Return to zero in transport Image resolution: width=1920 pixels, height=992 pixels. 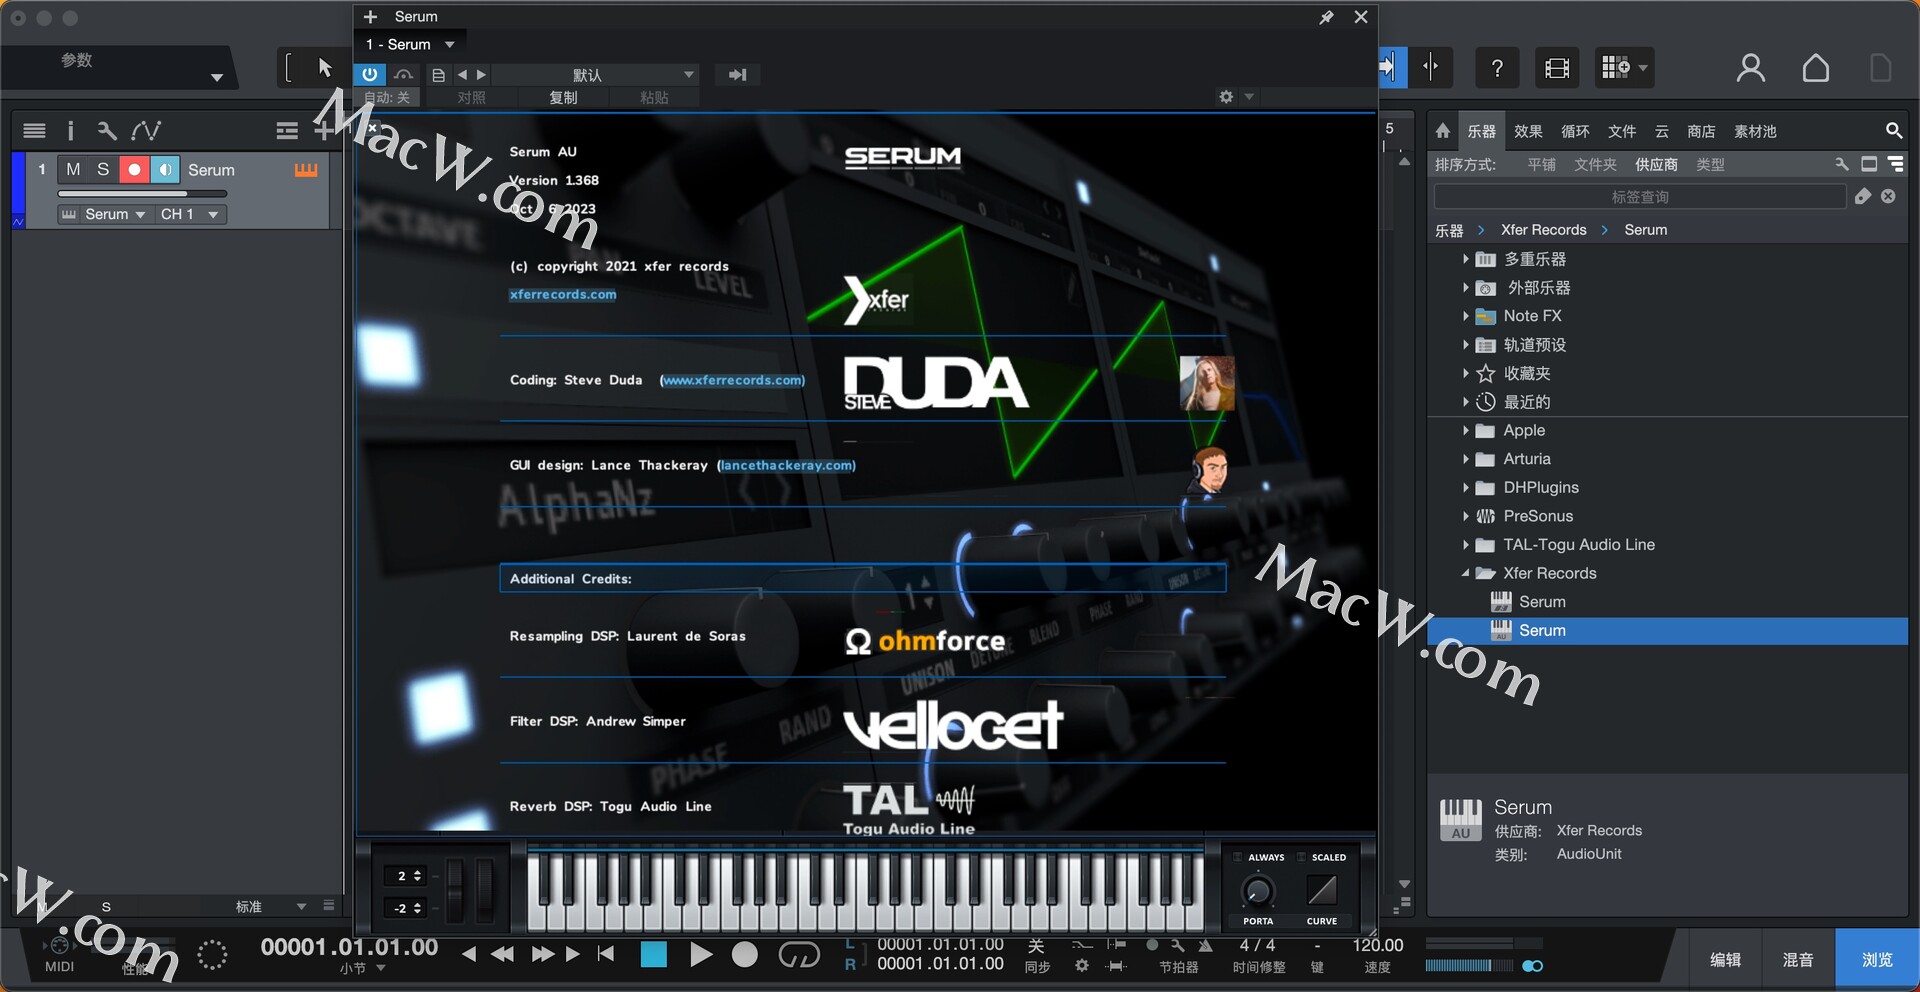[606, 954]
